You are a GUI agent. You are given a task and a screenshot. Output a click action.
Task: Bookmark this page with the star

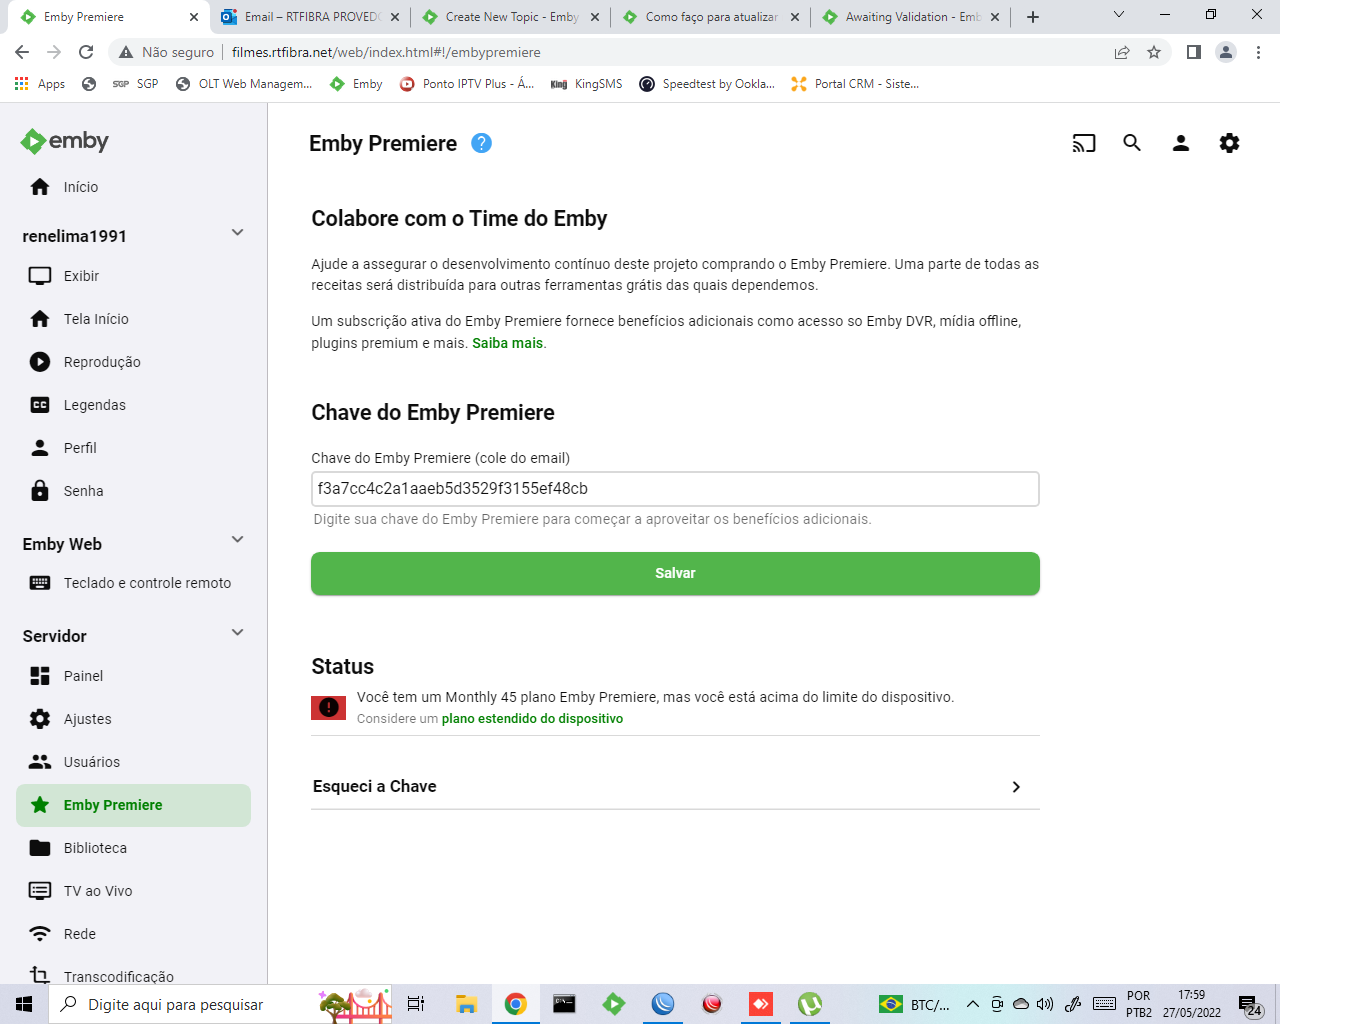(1154, 52)
